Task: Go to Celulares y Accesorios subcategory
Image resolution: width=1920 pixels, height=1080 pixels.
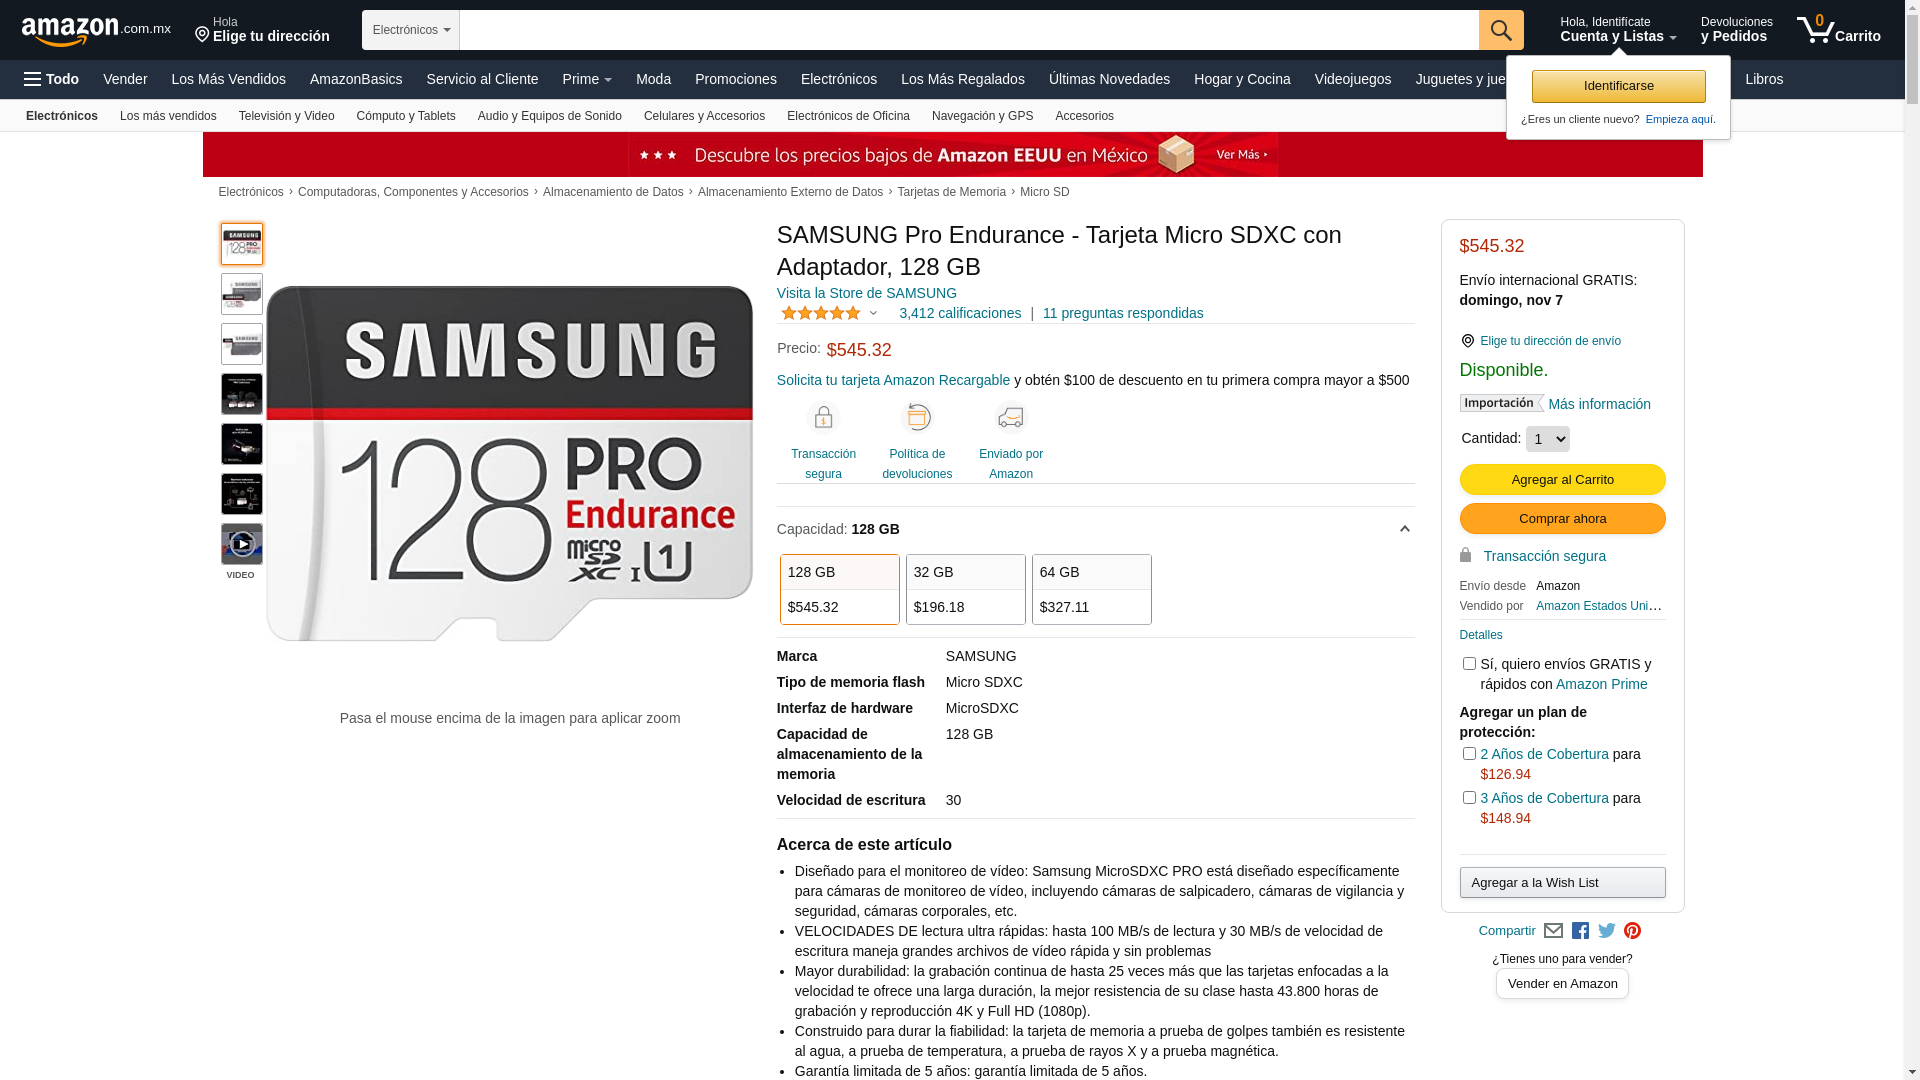Action: click(x=704, y=116)
